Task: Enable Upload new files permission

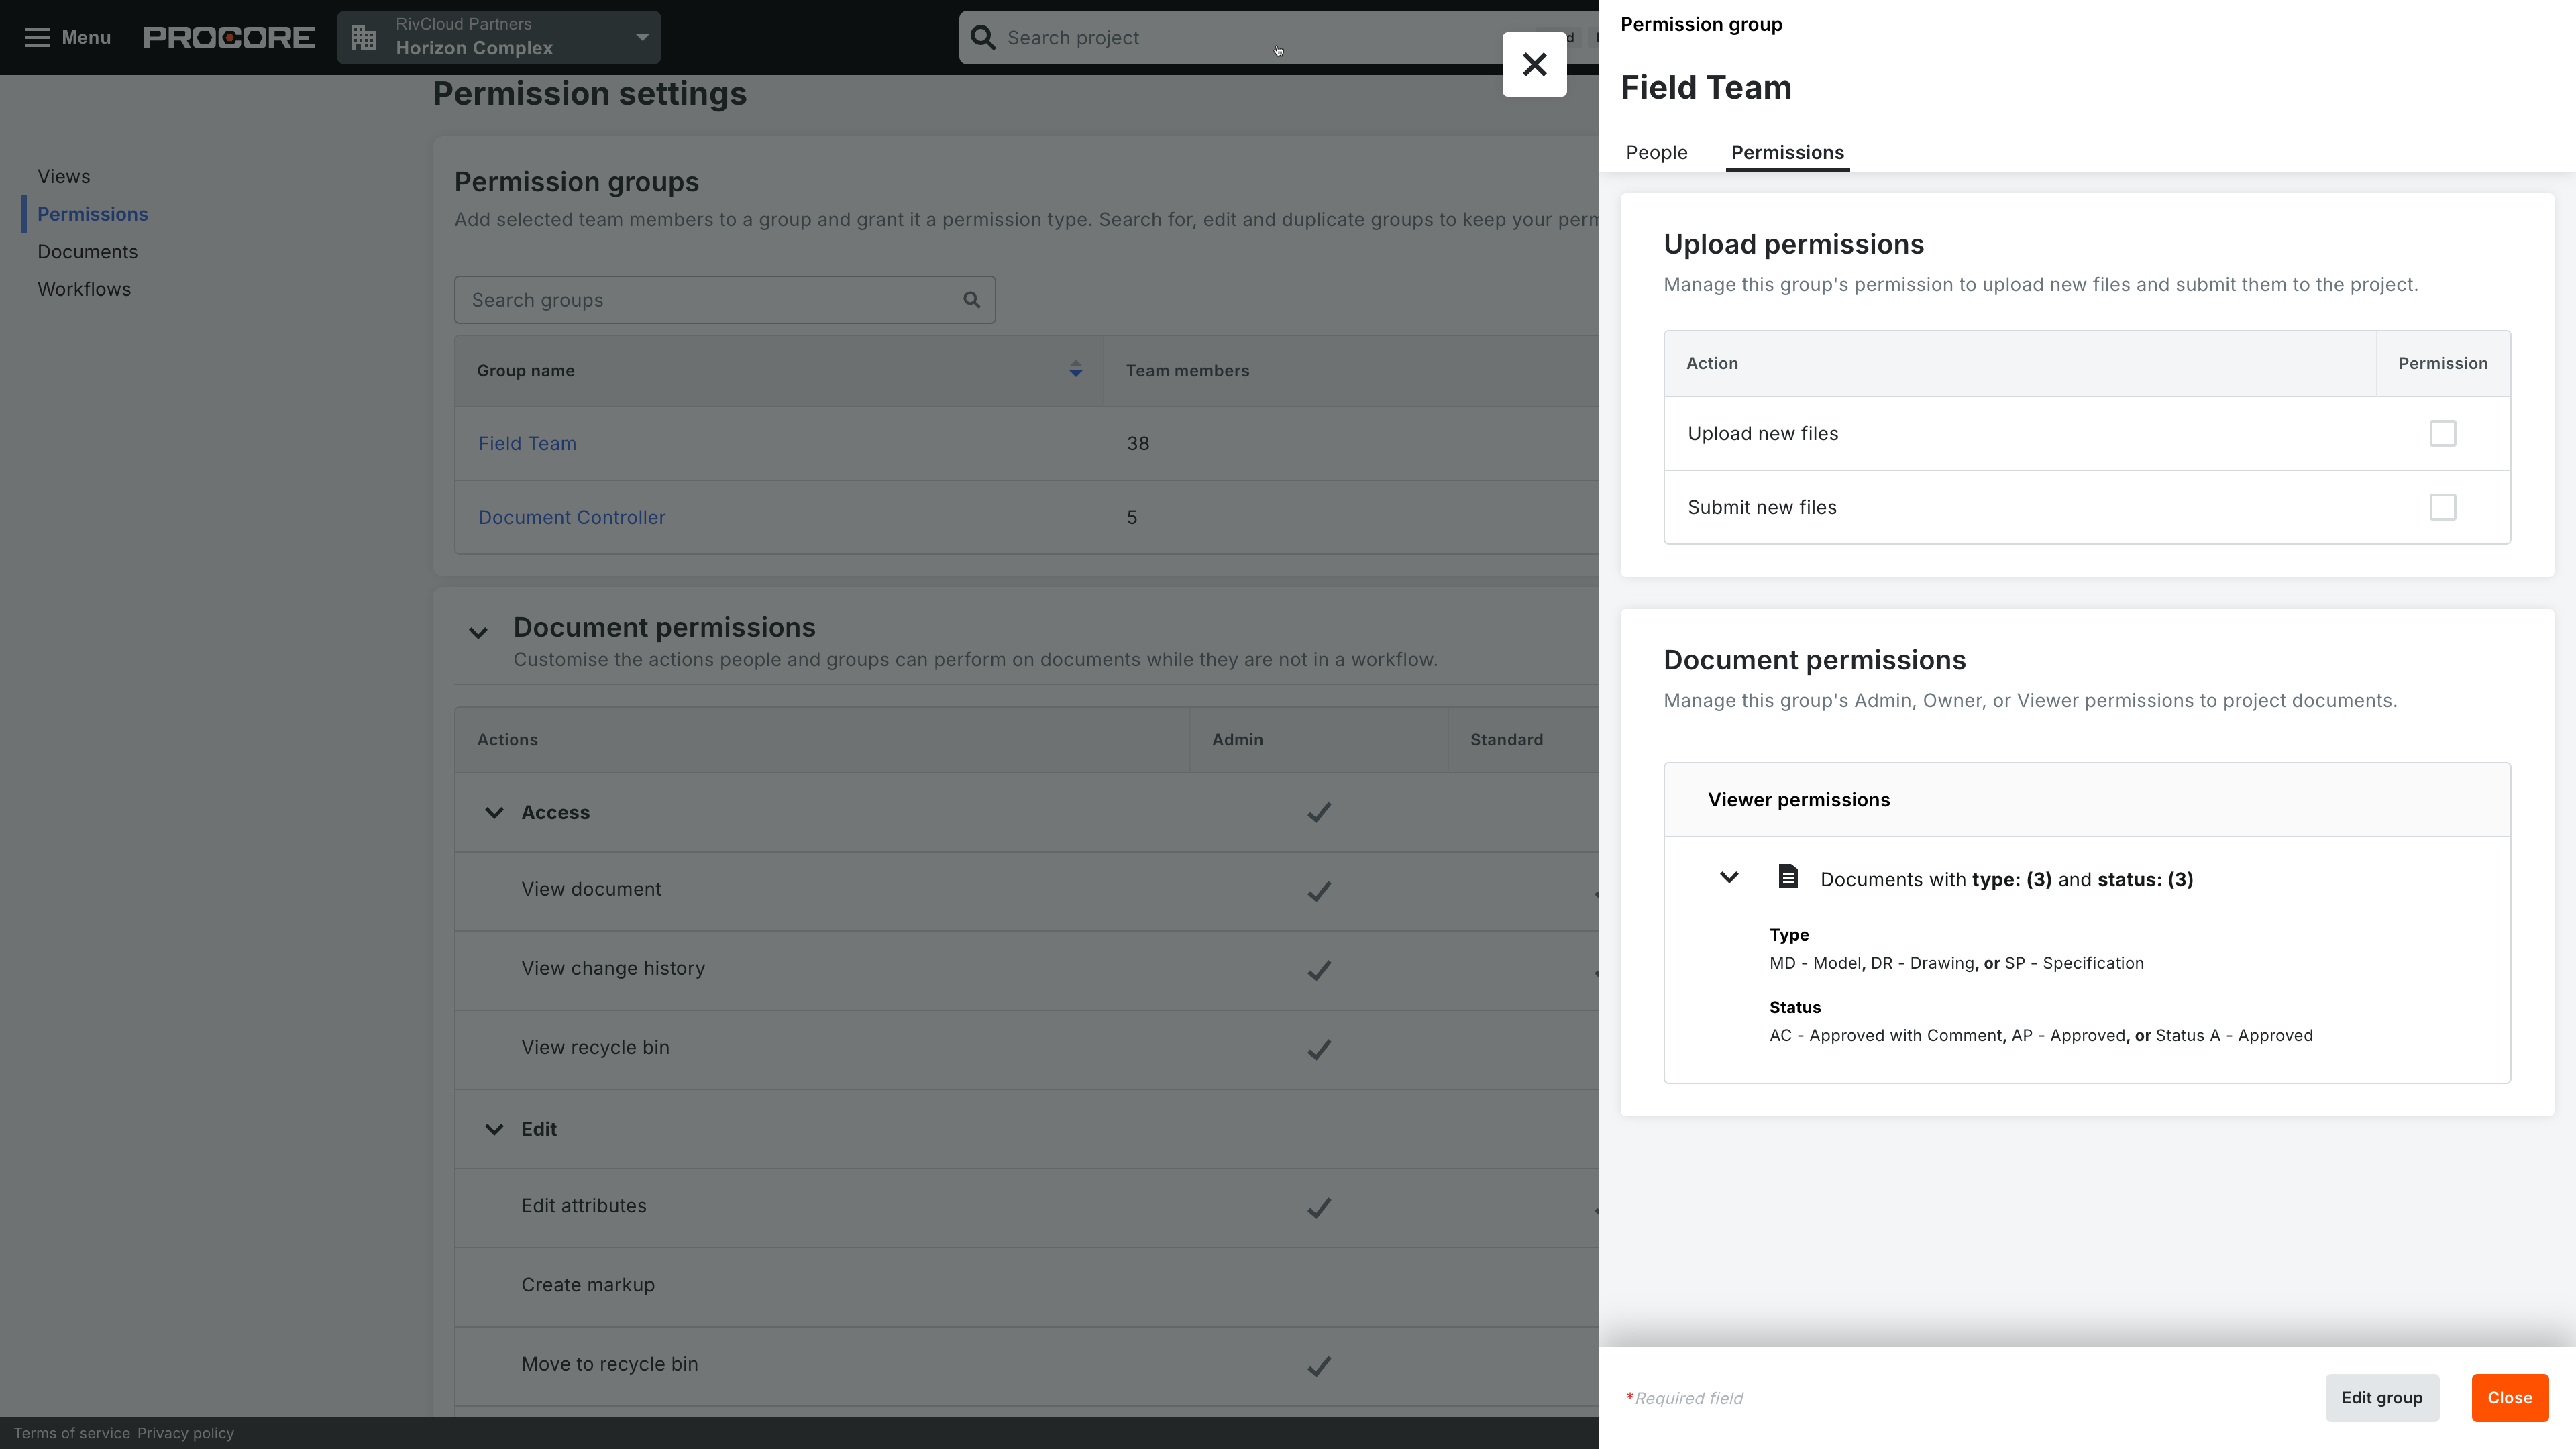Action: [x=2444, y=433]
